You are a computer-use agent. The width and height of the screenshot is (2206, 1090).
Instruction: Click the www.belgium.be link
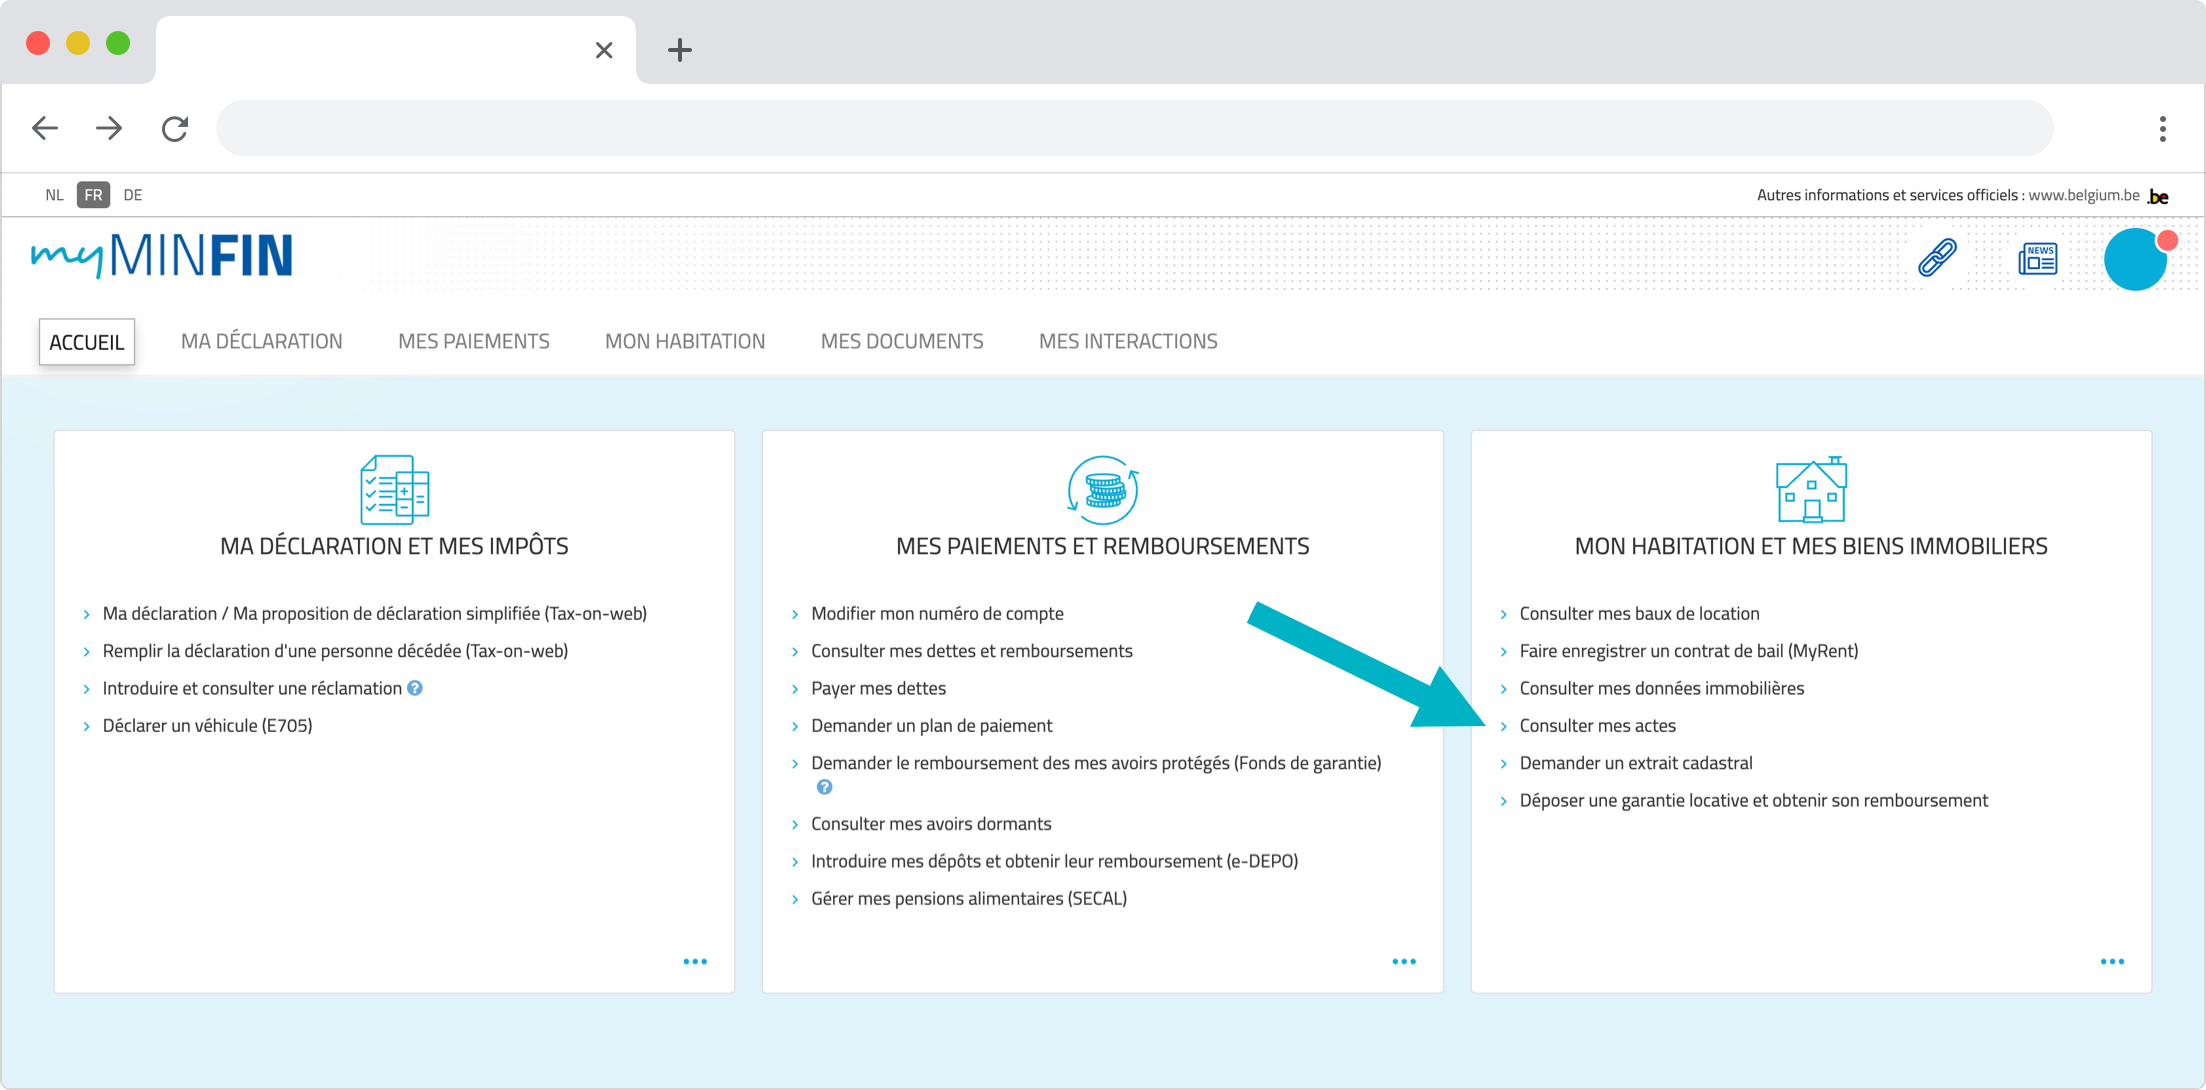tap(2084, 195)
